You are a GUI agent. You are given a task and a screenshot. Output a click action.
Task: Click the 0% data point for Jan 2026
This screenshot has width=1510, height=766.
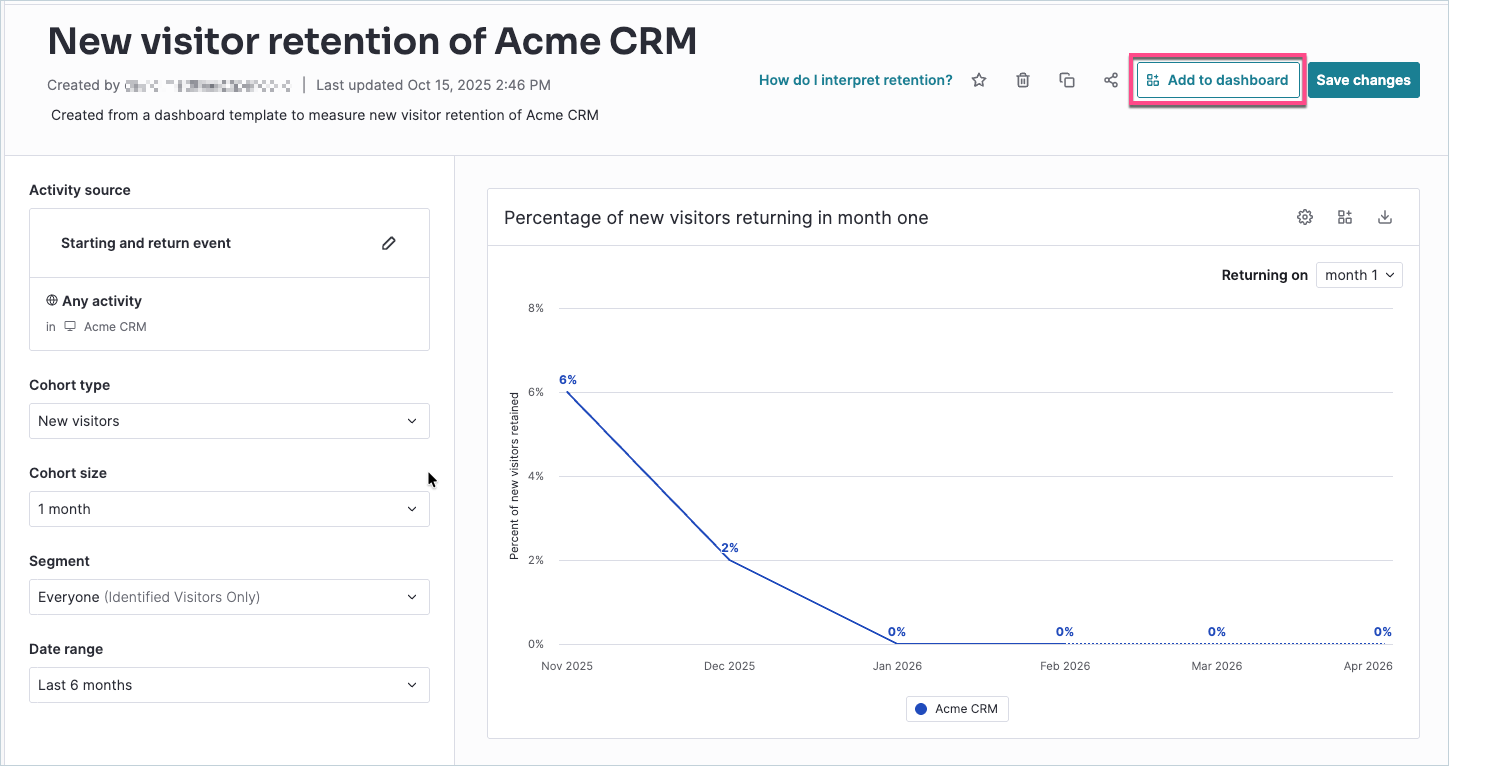(897, 643)
